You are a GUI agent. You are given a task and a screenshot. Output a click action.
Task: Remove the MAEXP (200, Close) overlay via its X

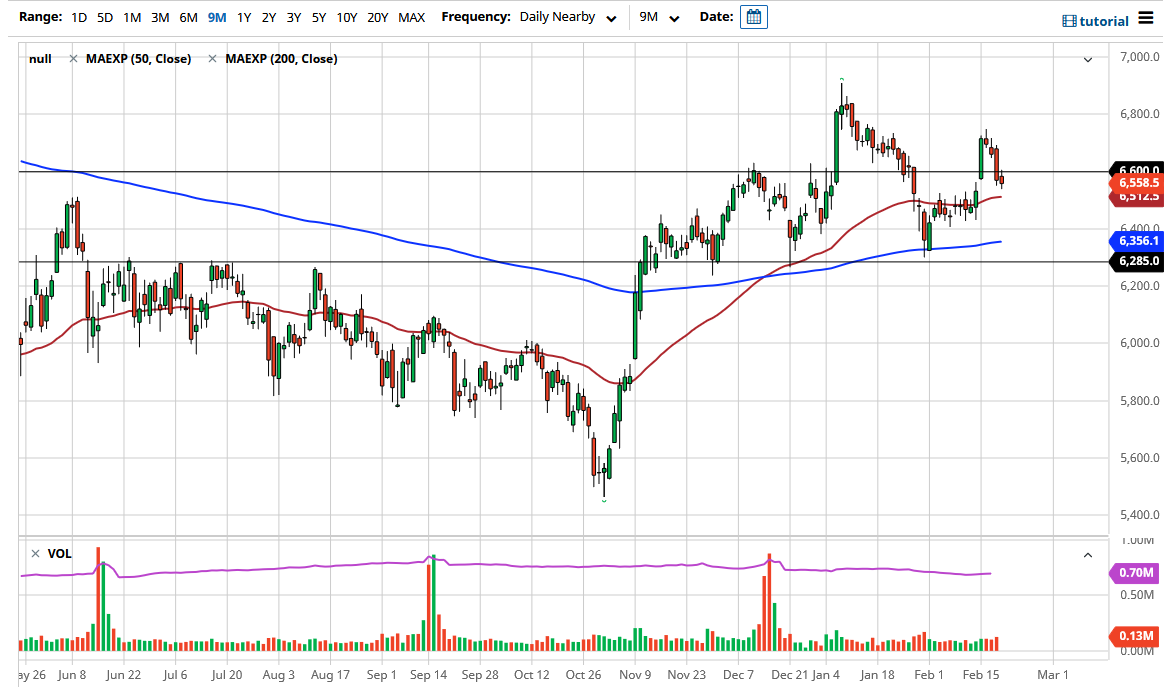click(210, 58)
